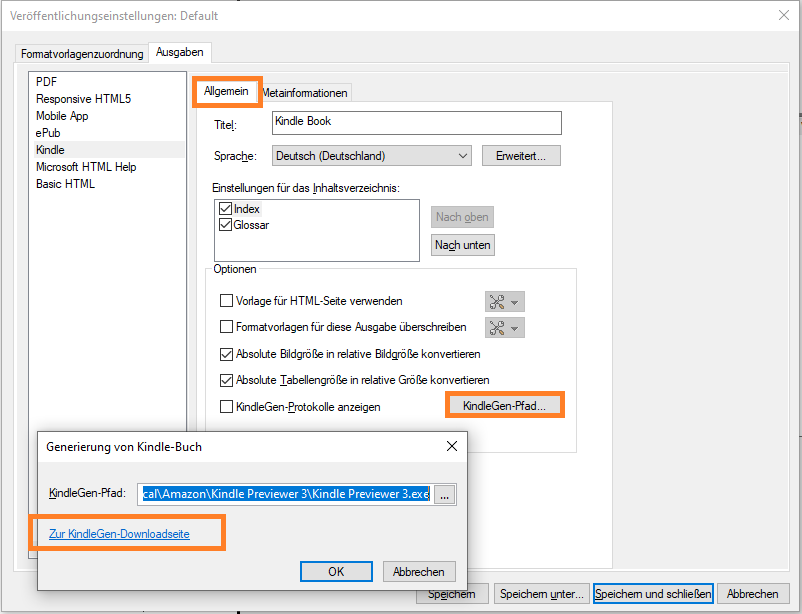Click the KindleGen-Pfad... button
Image resolution: width=802 pixels, height=614 pixels.
pyautogui.click(x=504, y=405)
